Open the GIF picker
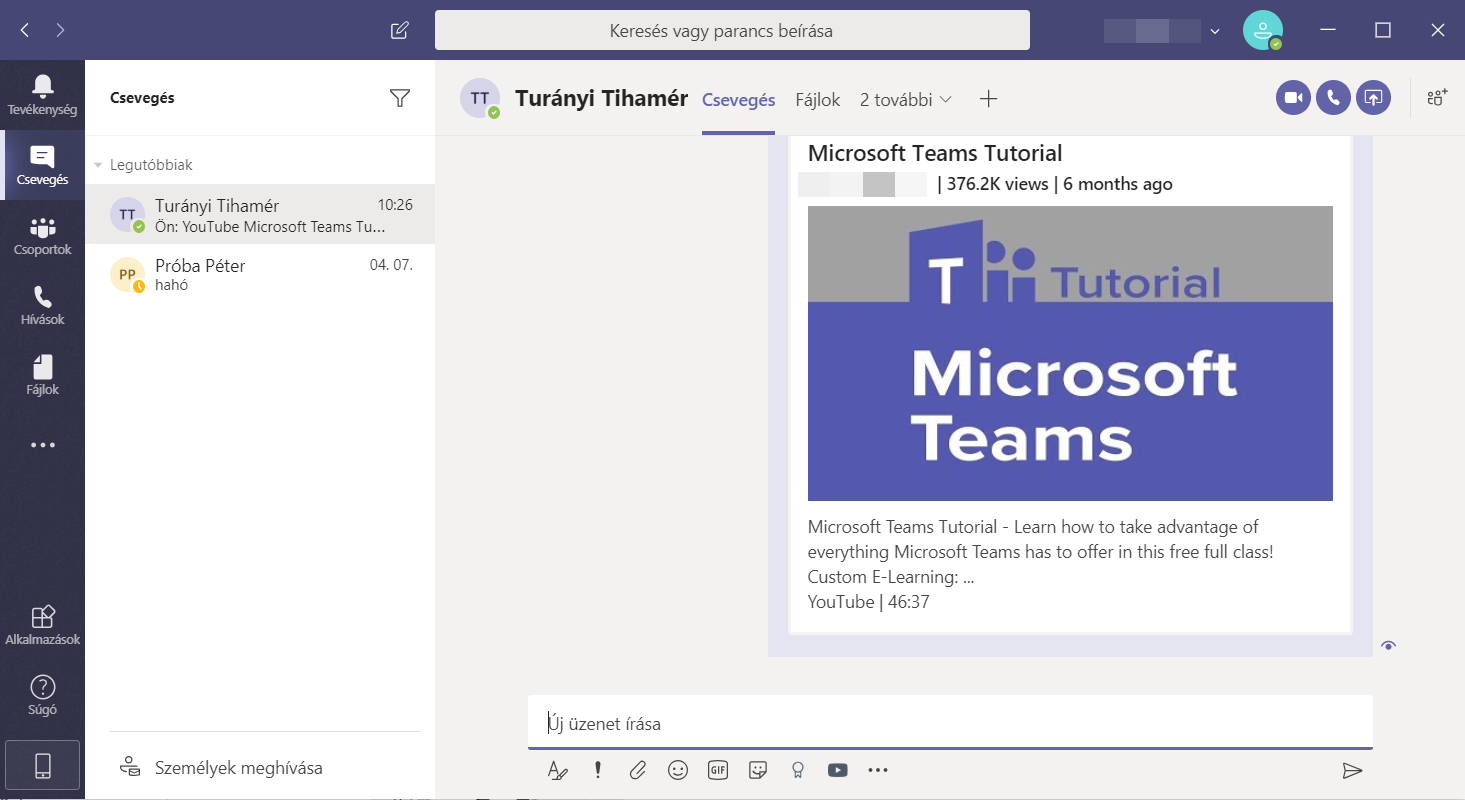The image size is (1465, 800). tap(718, 770)
